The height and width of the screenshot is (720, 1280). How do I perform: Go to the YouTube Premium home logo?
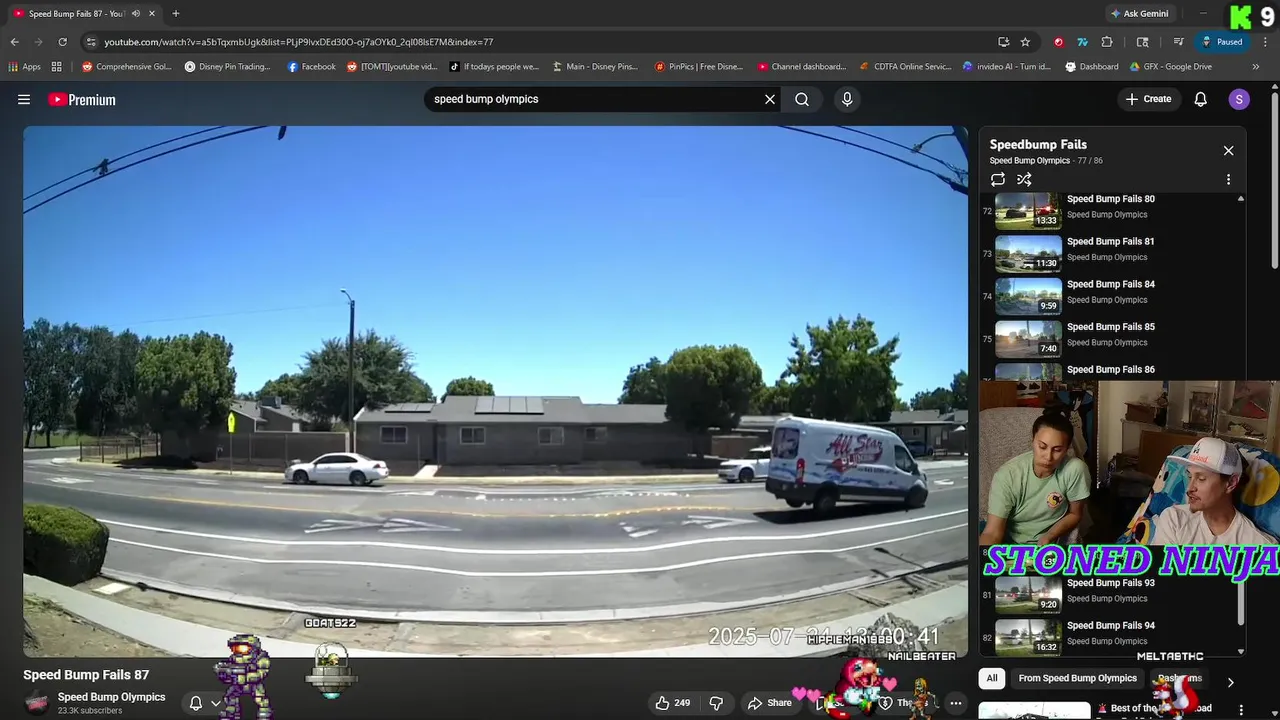(x=82, y=99)
